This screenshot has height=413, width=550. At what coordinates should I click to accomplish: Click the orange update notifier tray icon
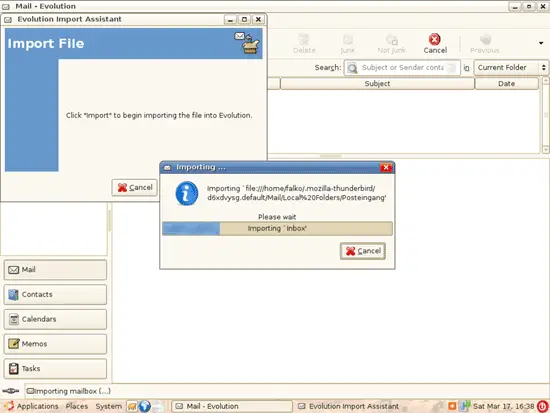click(x=452, y=406)
